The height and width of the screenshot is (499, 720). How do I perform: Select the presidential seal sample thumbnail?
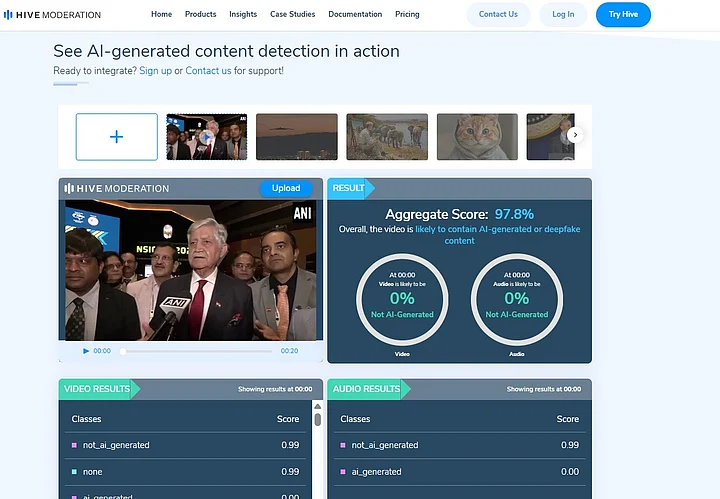click(551, 137)
